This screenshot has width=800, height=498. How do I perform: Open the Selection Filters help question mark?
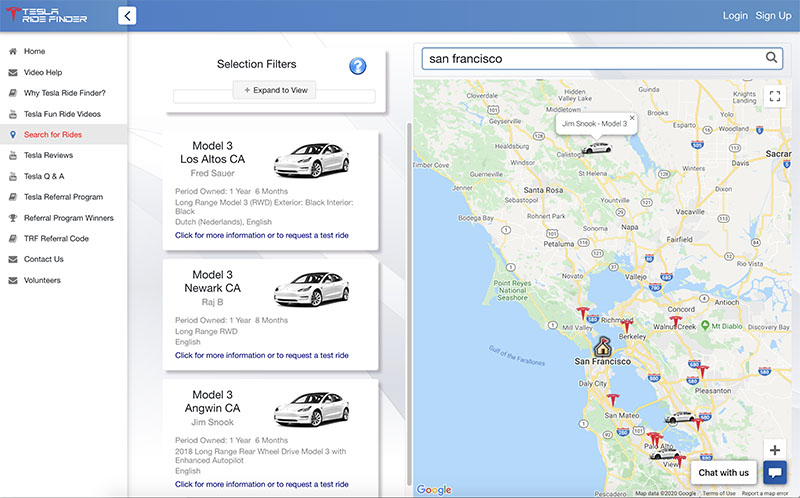coord(358,66)
